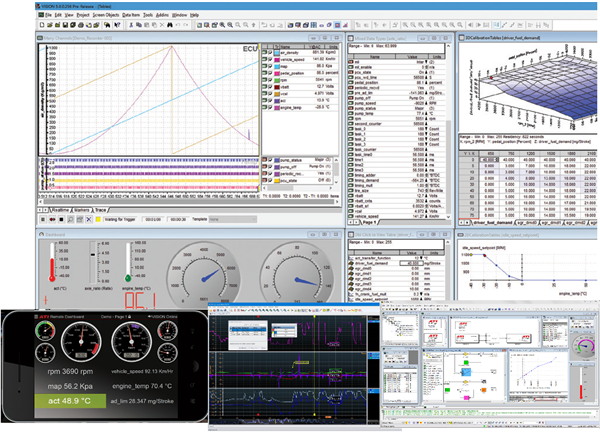Toggle the air_density channel checkbox
600x435 pixels.
click(270, 53)
